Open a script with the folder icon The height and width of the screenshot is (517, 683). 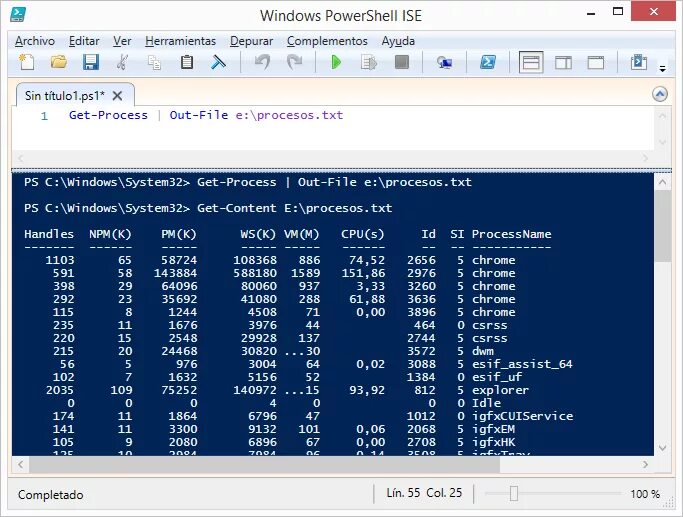pyautogui.click(x=59, y=62)
